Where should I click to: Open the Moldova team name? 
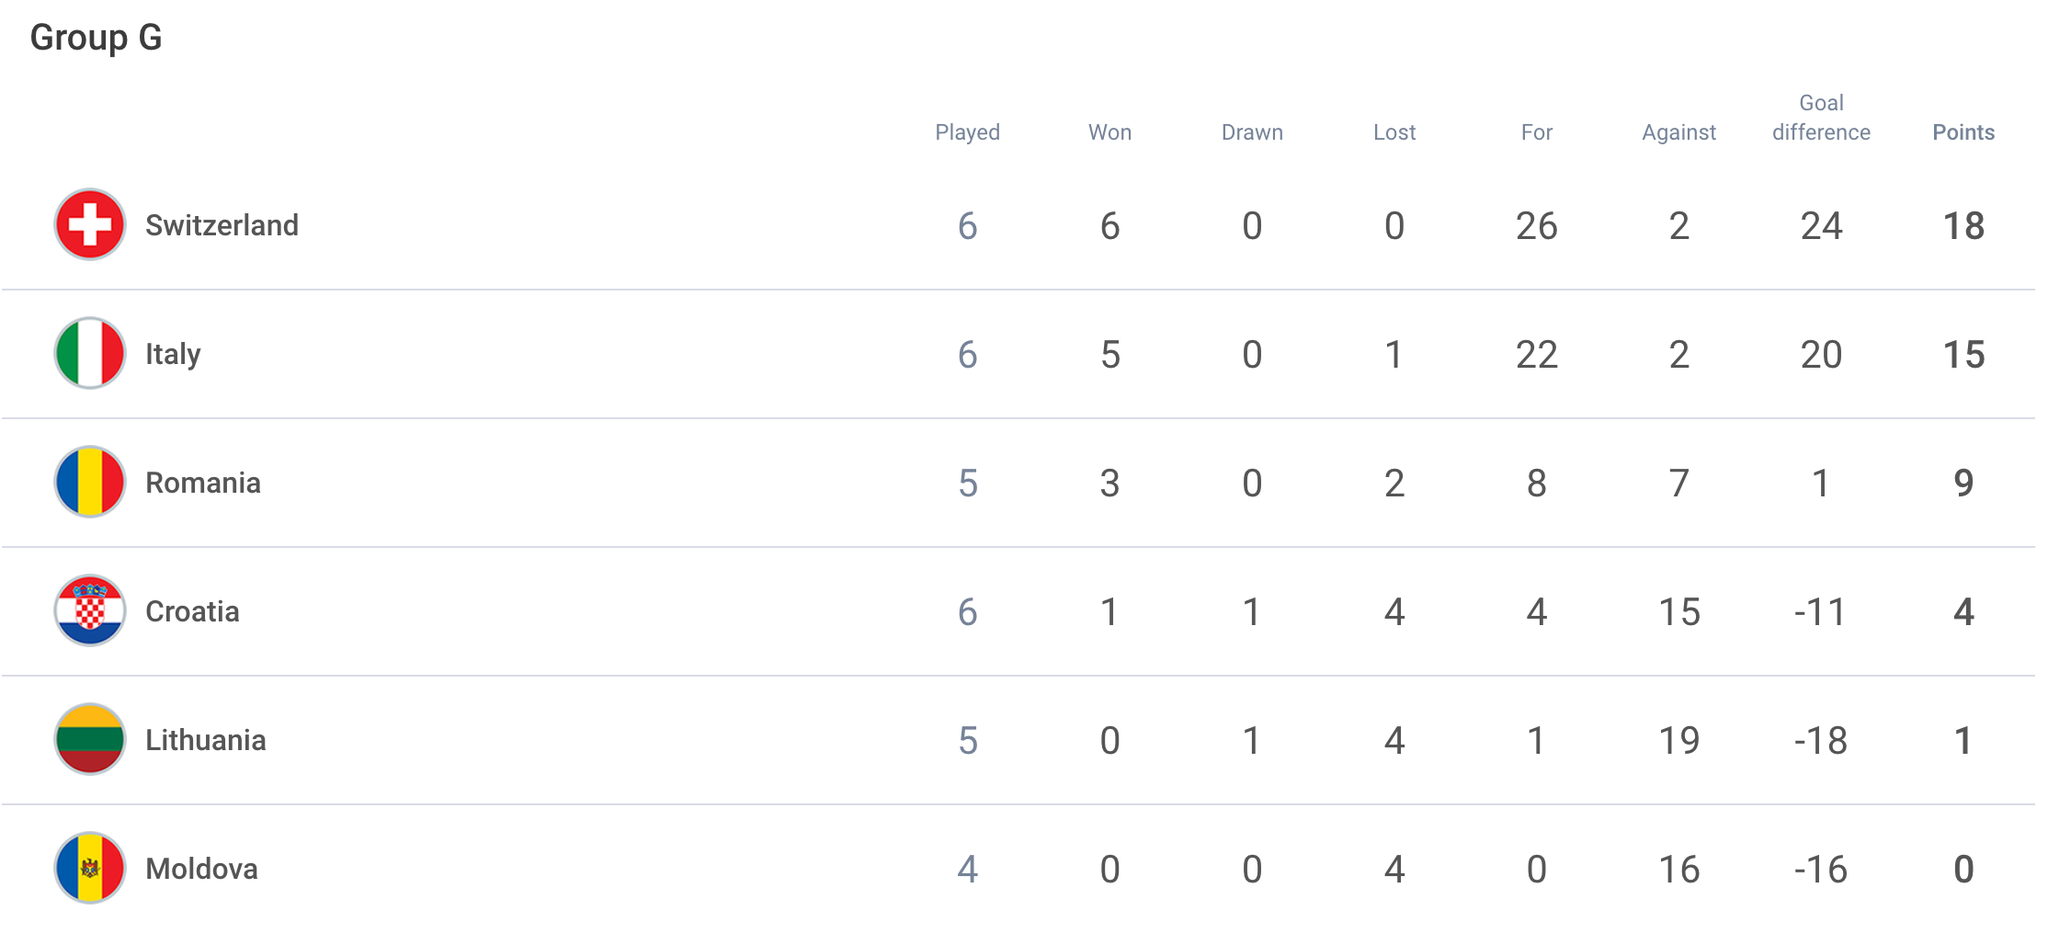pos(202,869)
